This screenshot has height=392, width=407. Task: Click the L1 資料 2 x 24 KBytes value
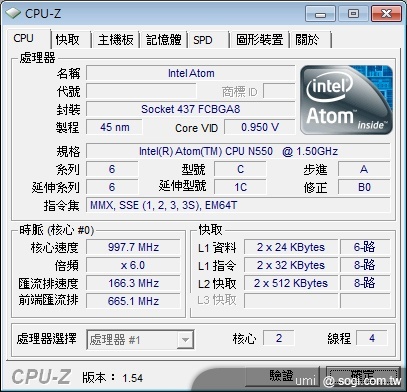point(291,247)
